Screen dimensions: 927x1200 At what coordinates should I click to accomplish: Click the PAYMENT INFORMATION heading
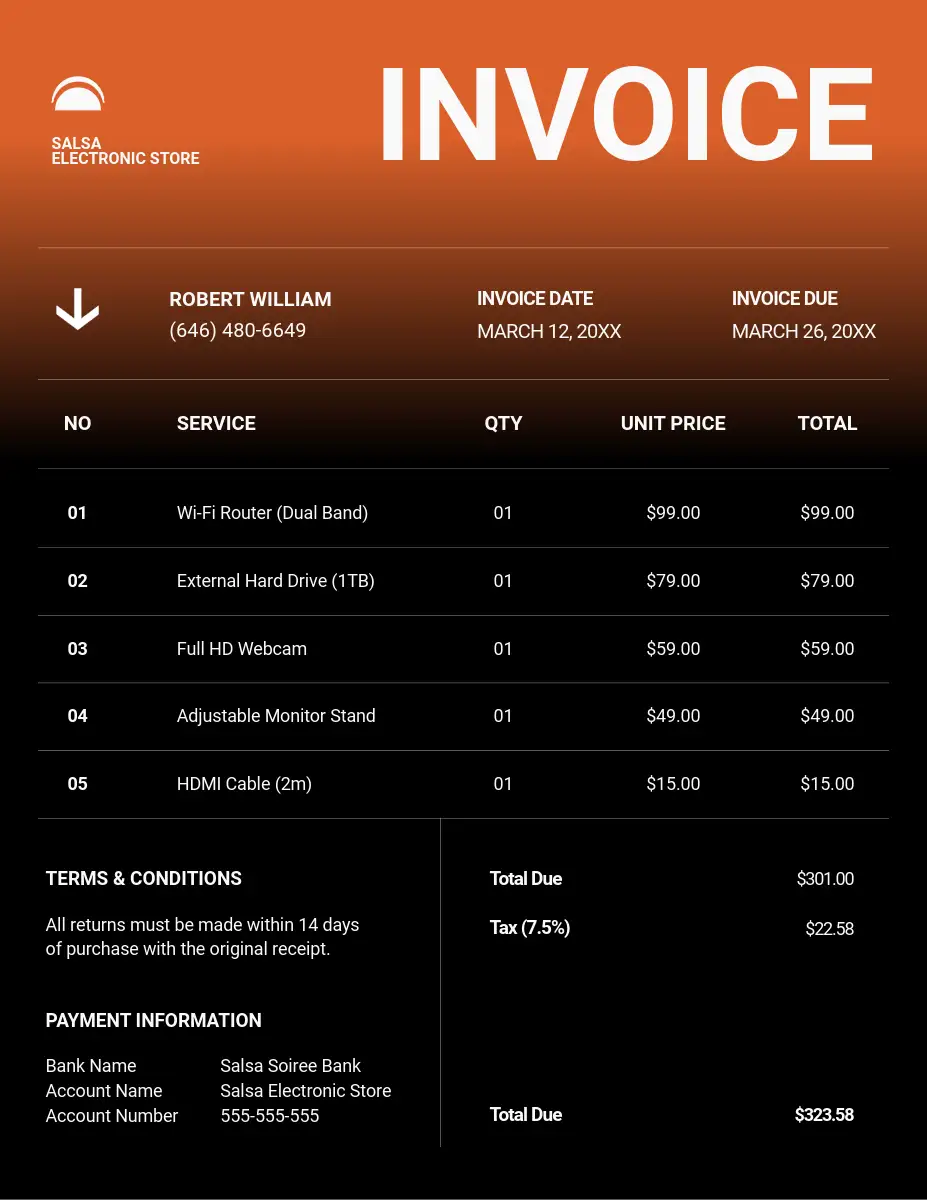(154, 1020)
